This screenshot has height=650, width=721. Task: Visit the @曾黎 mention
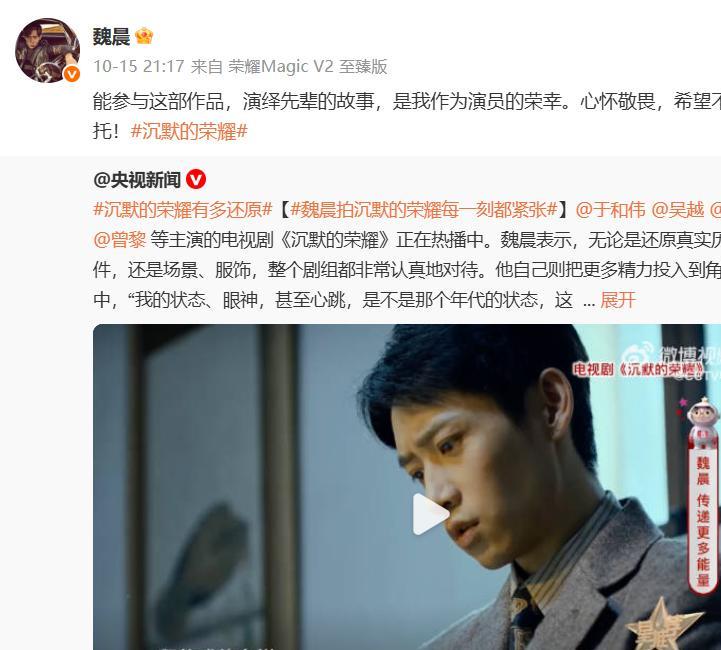pyautogui.click(x=120, y=240)
